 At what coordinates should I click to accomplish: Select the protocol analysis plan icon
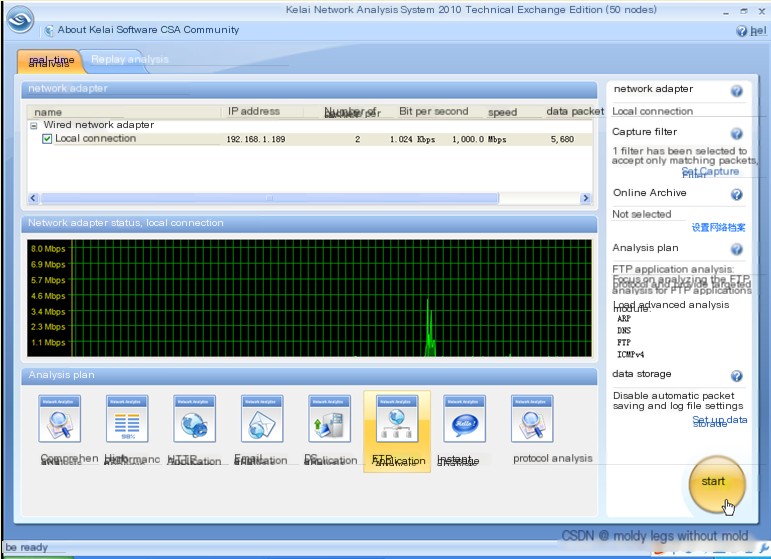click(532, 419)
